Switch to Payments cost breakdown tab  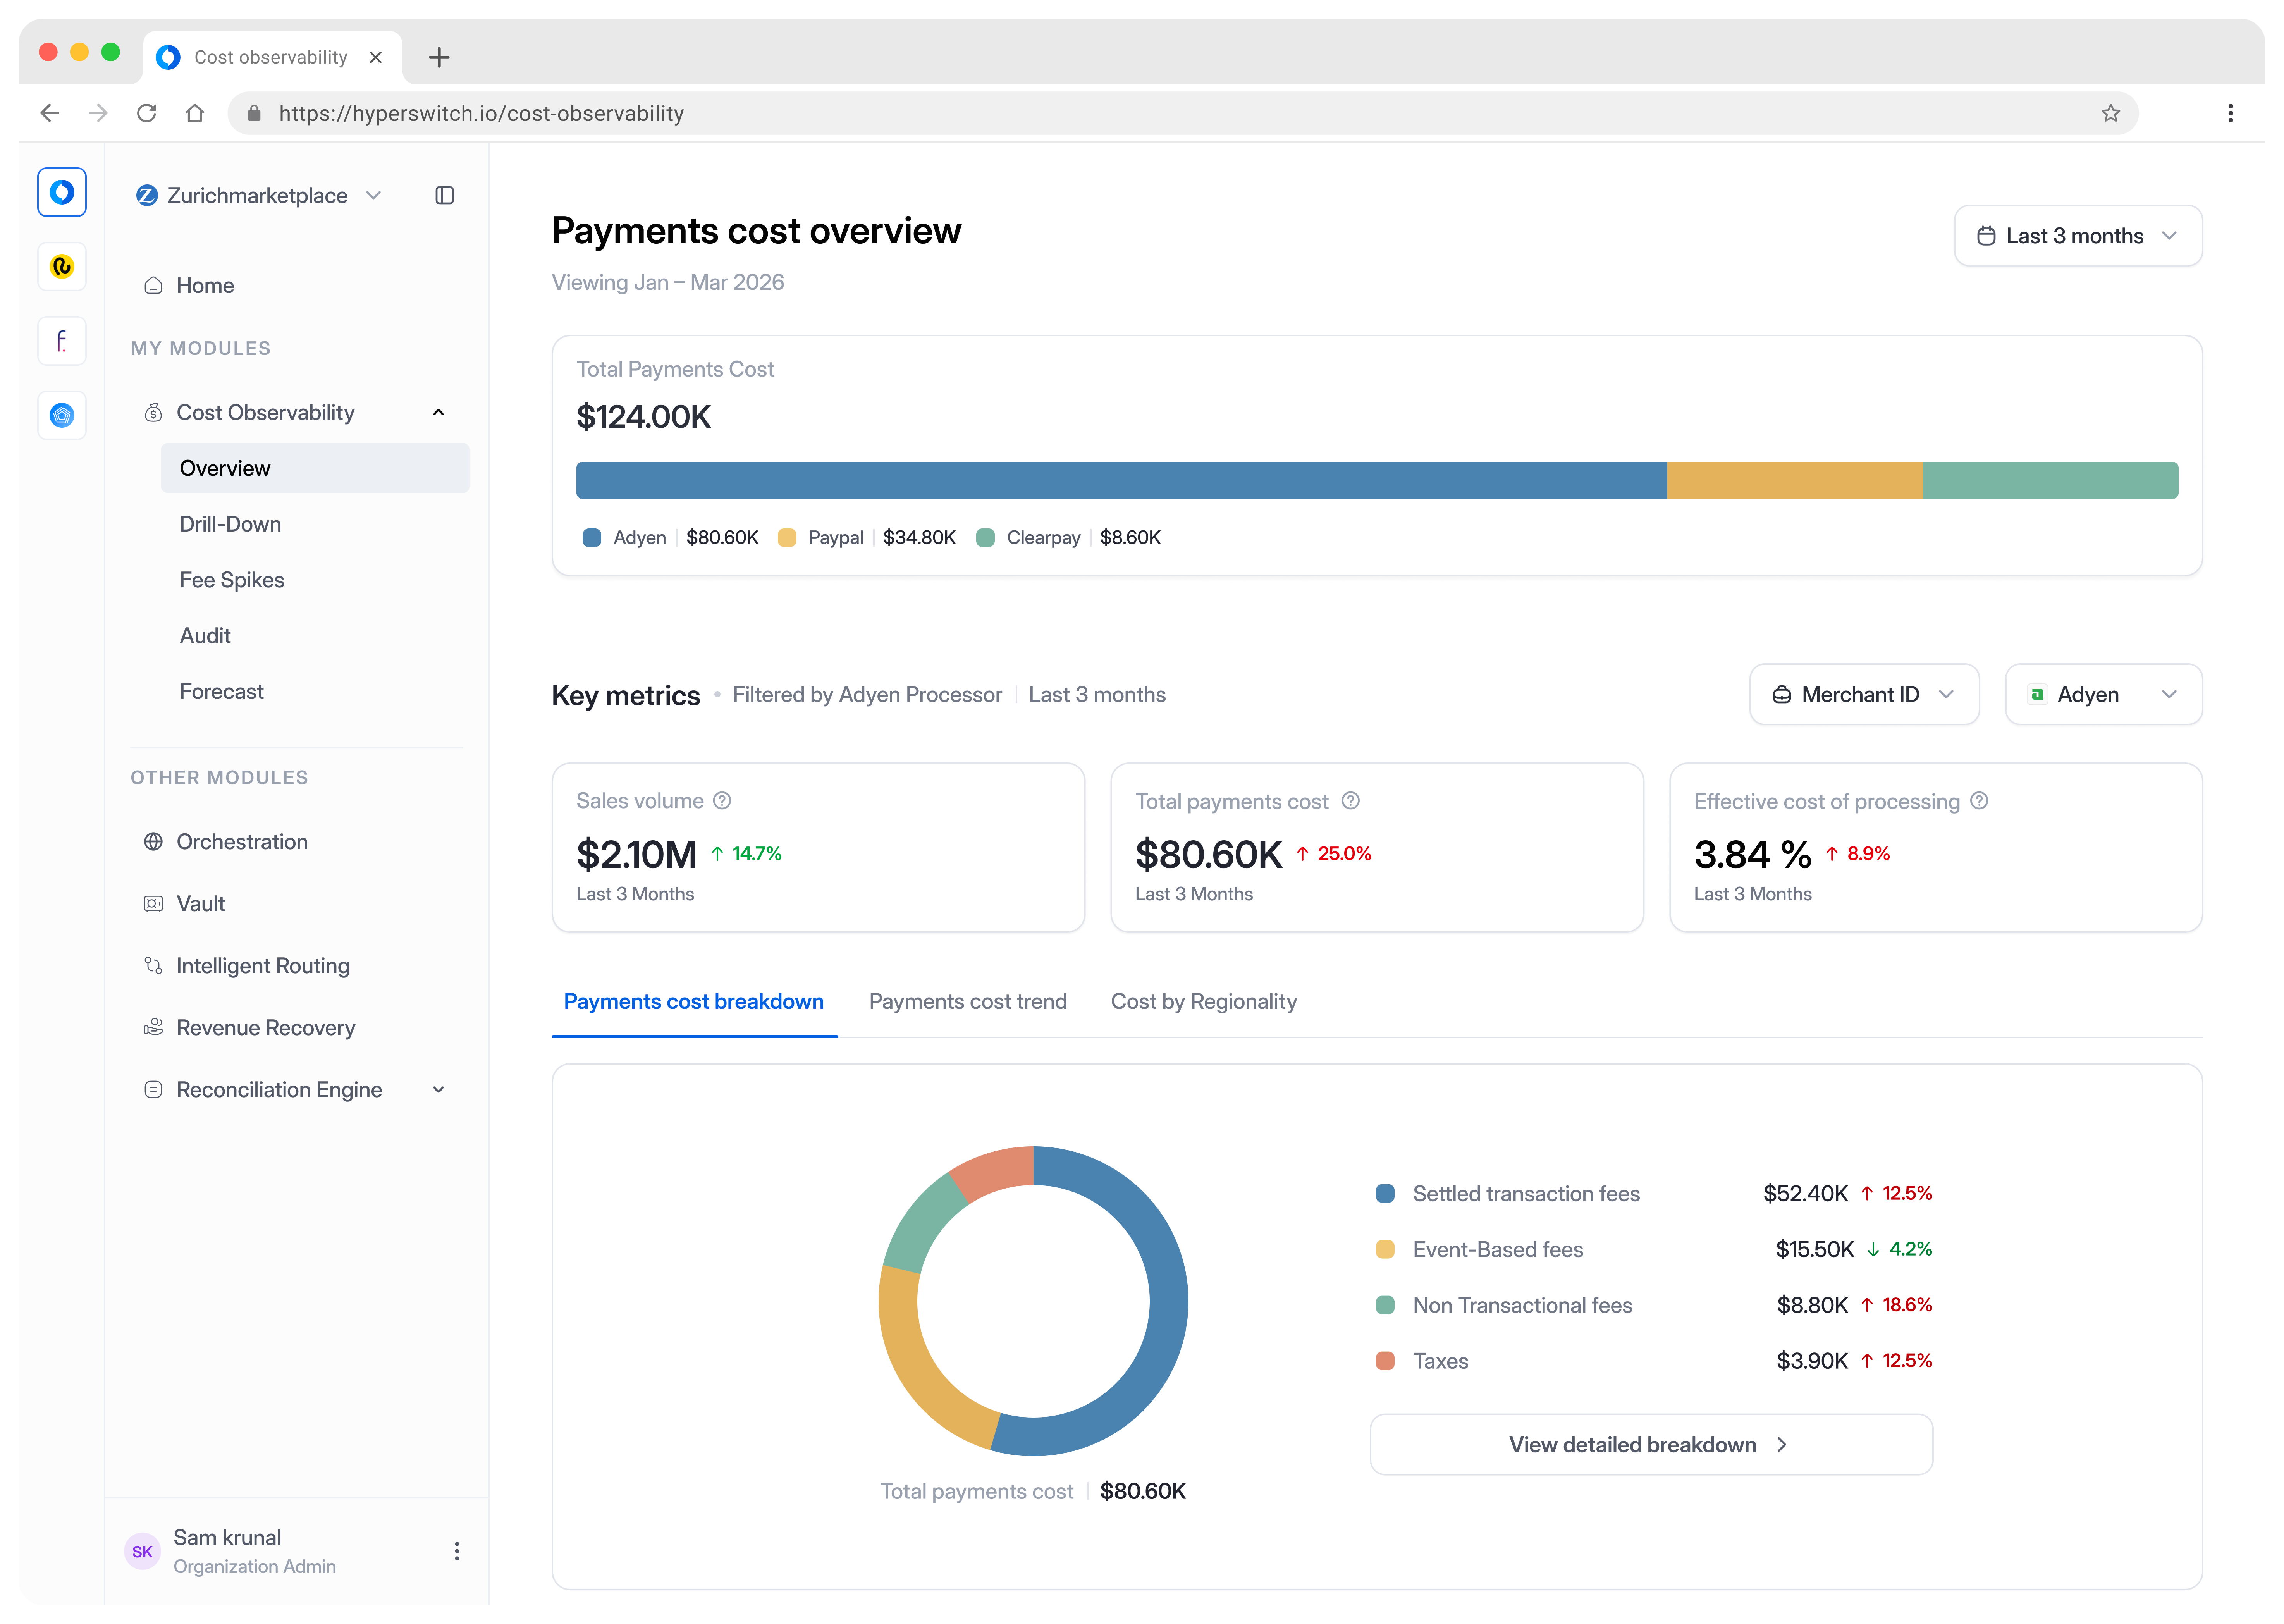pos(694,1002)
